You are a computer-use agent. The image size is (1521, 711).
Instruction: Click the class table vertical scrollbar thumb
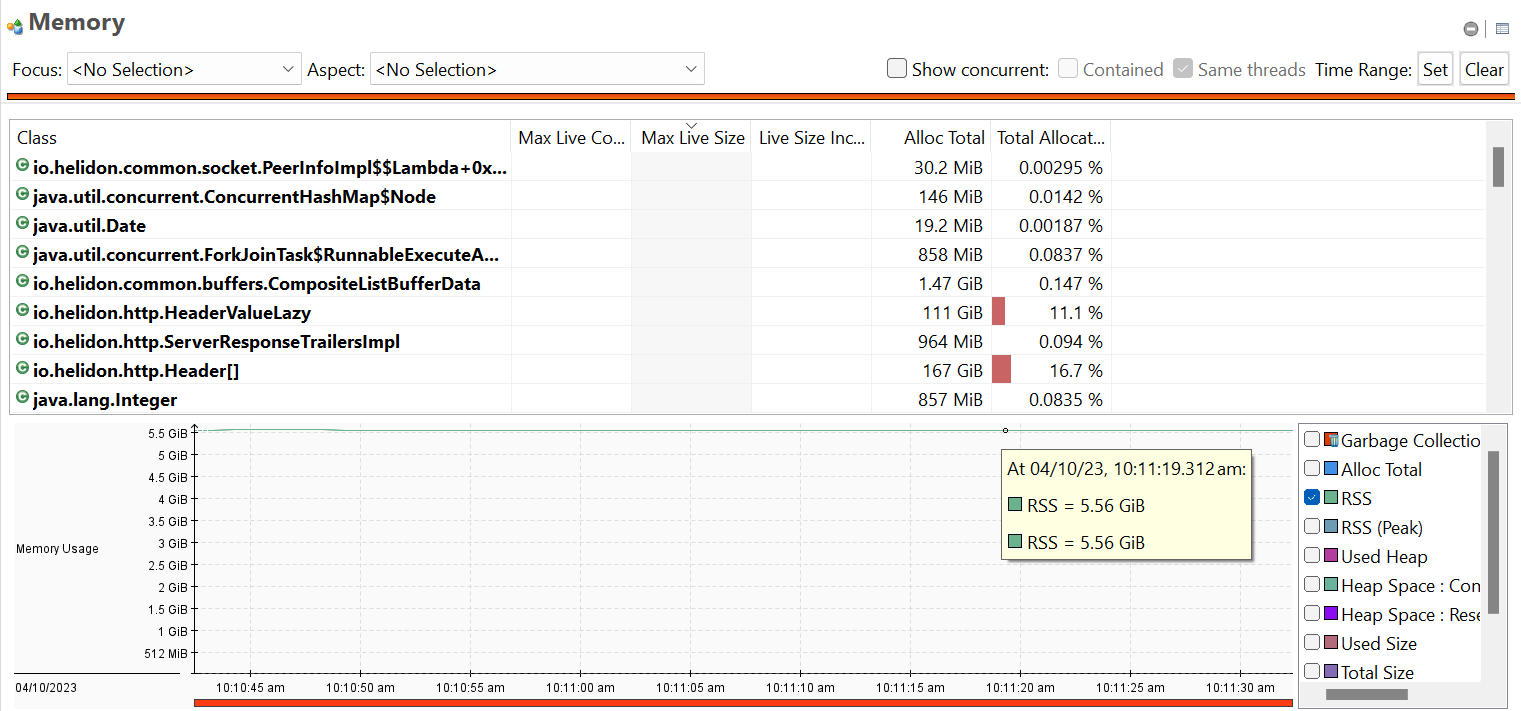point(1498,166)
